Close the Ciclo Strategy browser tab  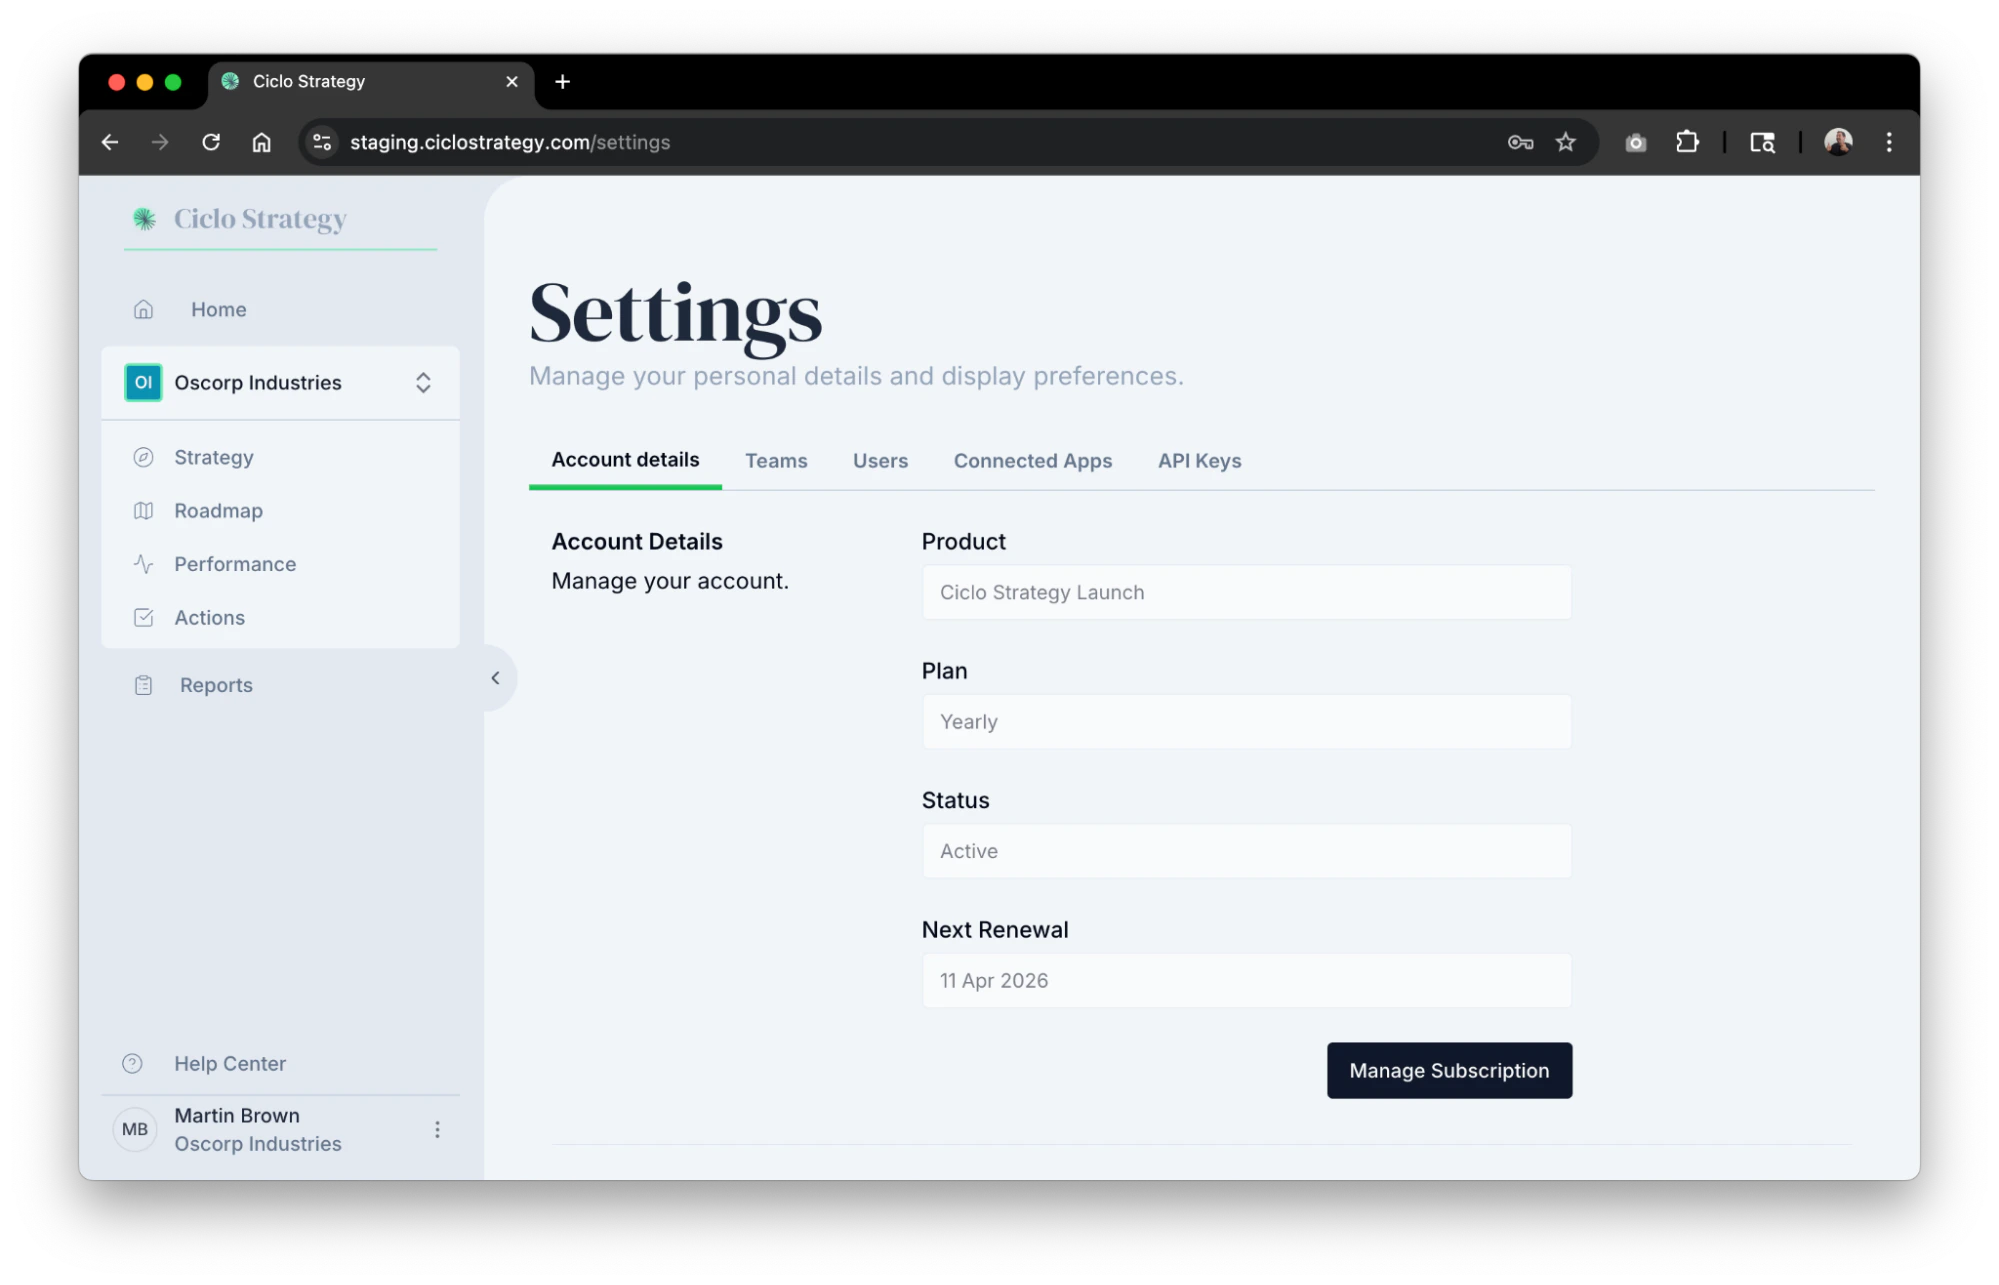pyautogui.click(x=512, y=82)
